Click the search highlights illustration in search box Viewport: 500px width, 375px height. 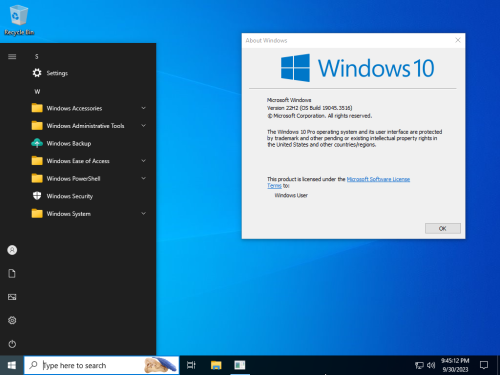(160, 365)
